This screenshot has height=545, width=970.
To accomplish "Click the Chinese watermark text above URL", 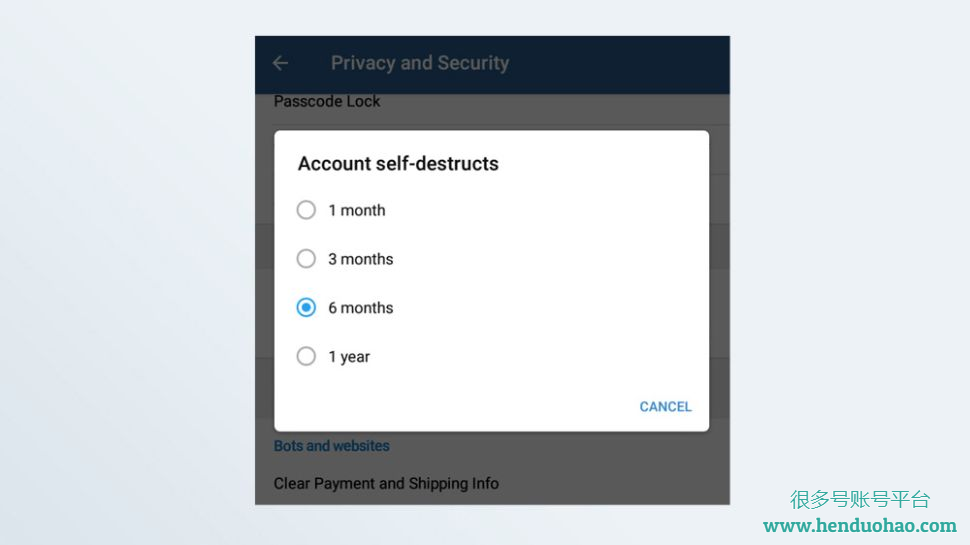I will pos(860,499).
